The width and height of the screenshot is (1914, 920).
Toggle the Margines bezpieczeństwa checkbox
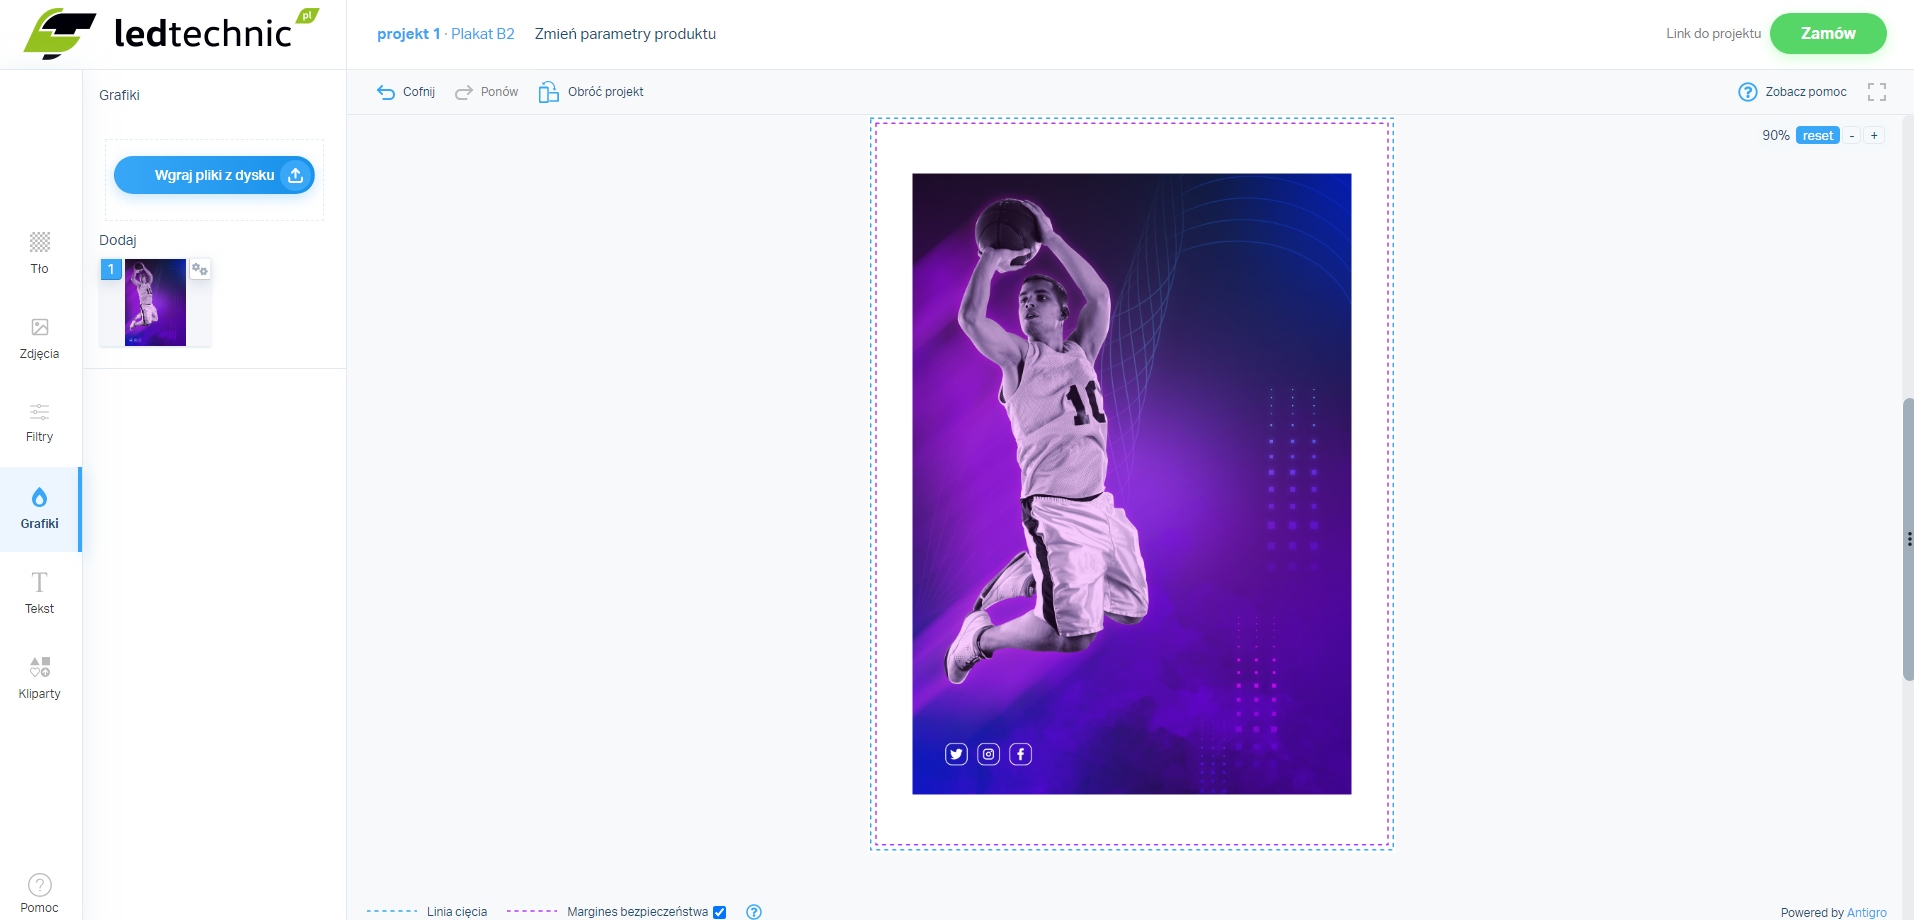coord(719,912)
